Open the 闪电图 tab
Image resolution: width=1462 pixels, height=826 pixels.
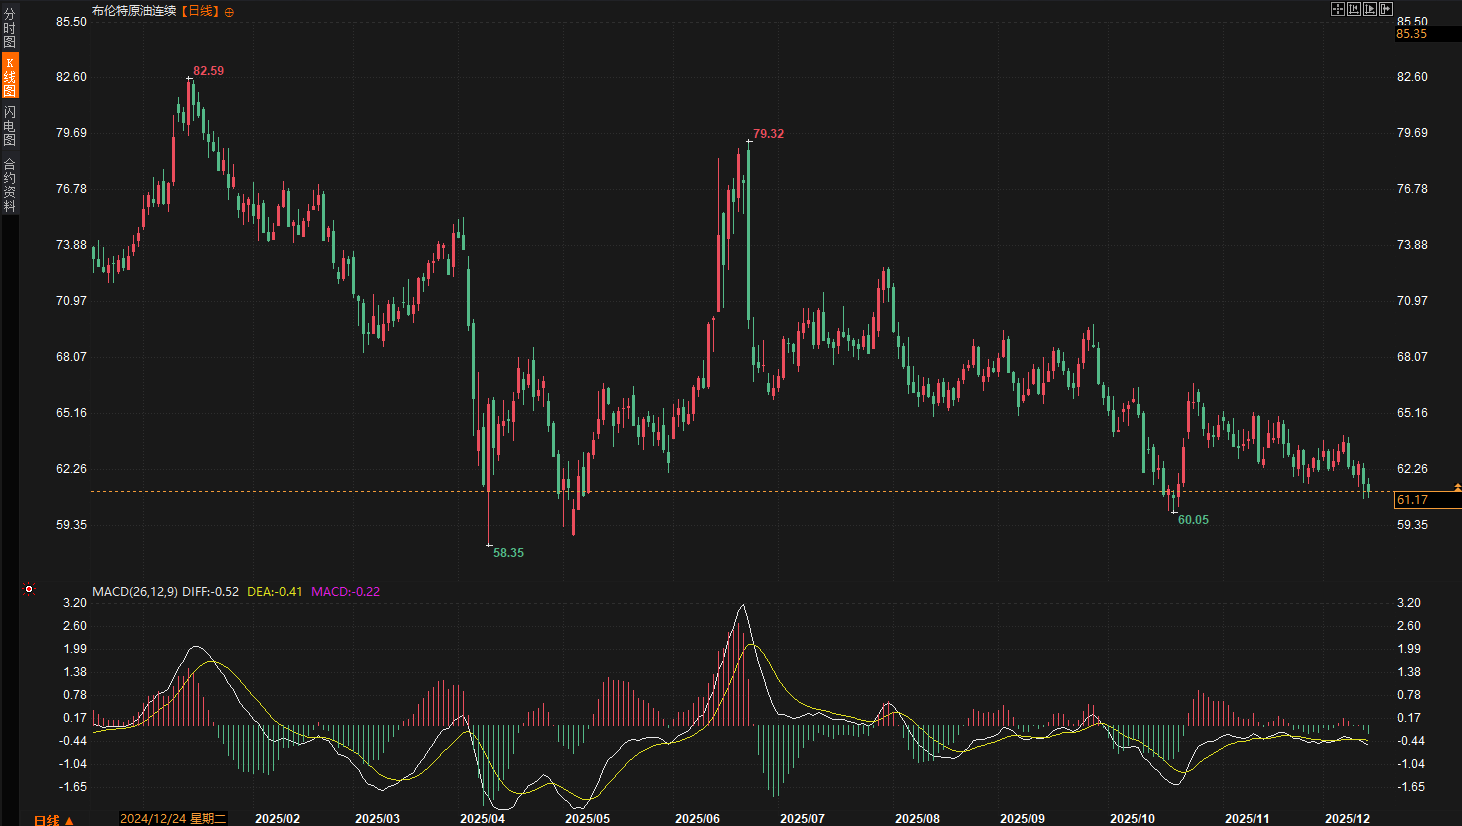click(x=9, y=125)
